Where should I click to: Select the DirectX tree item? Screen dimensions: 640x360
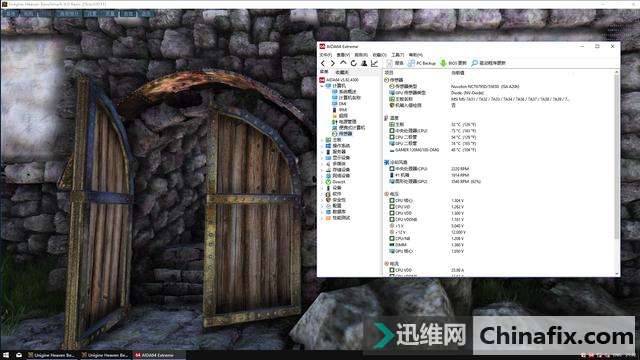[x=336, y=182]
